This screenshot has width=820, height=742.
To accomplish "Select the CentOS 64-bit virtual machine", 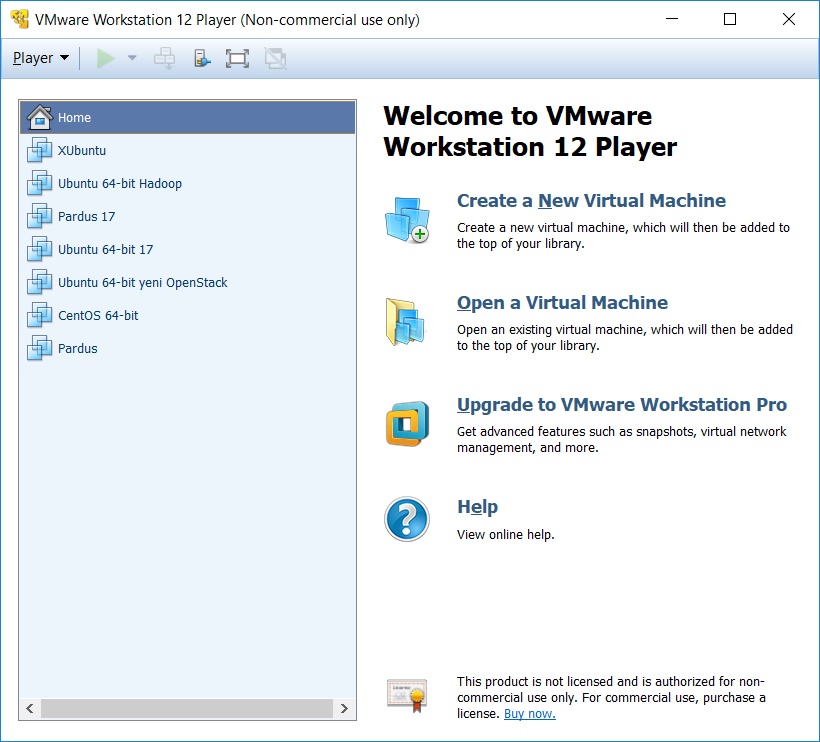I will tap(187, 315).
